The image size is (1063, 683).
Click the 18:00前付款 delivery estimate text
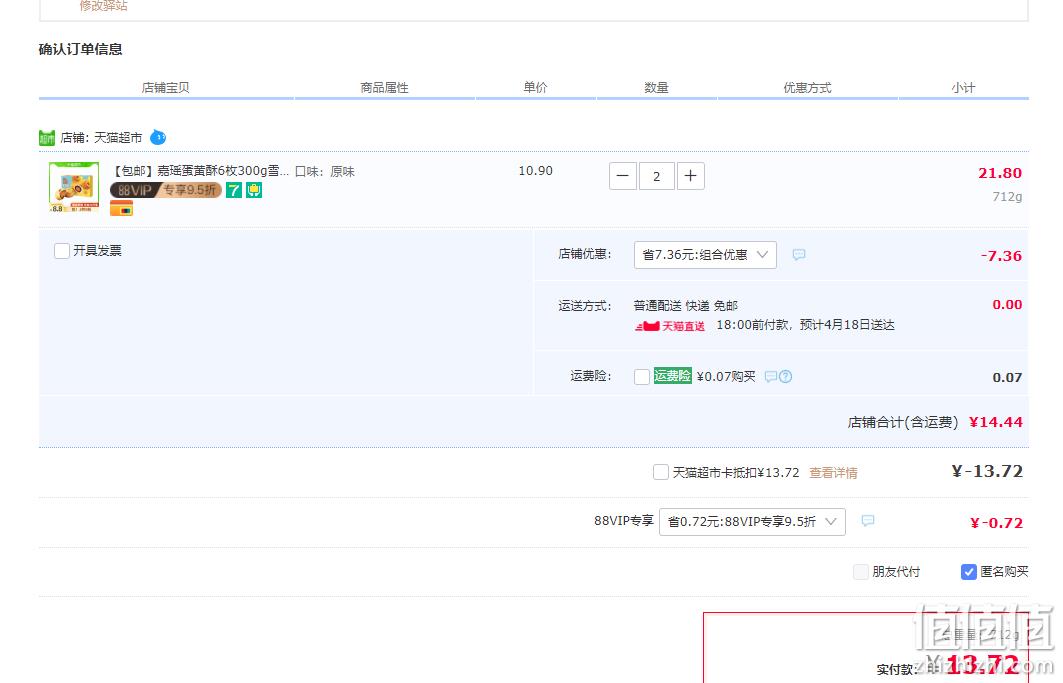pyautogui.click(x=805, y=325)
